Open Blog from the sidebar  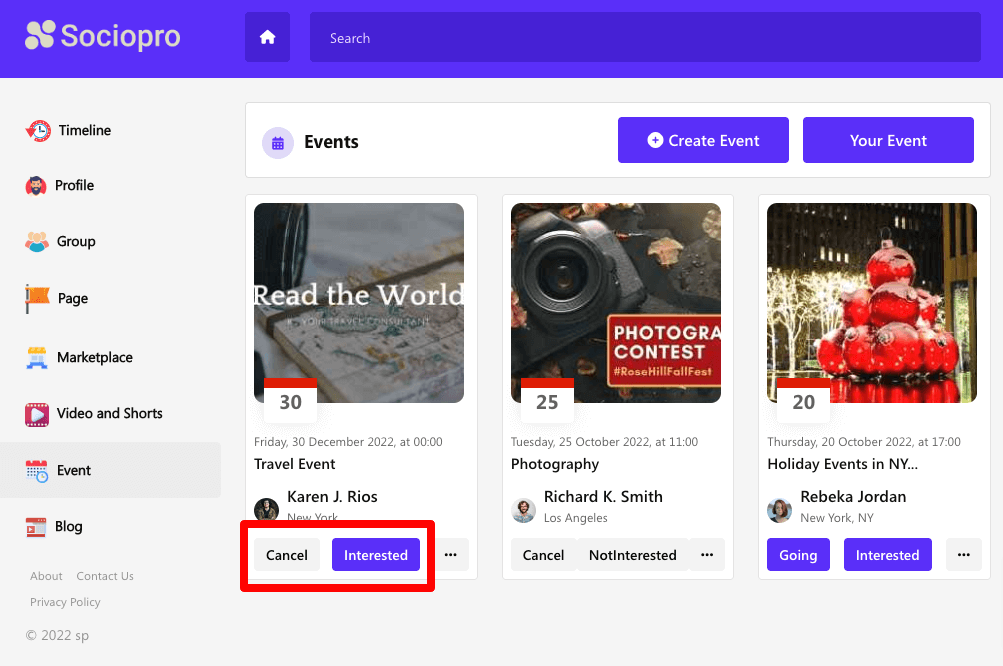(68, 526)
